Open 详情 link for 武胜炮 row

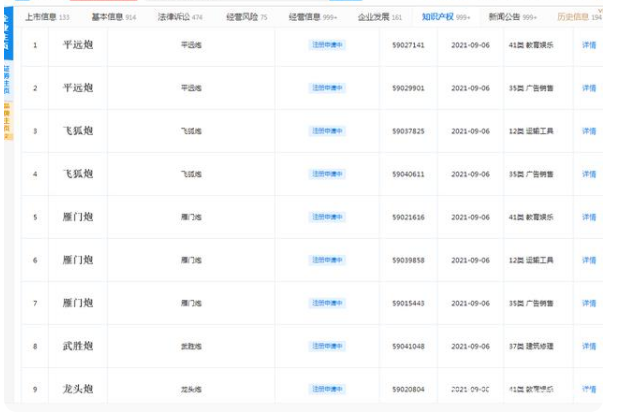coord(589,346)
